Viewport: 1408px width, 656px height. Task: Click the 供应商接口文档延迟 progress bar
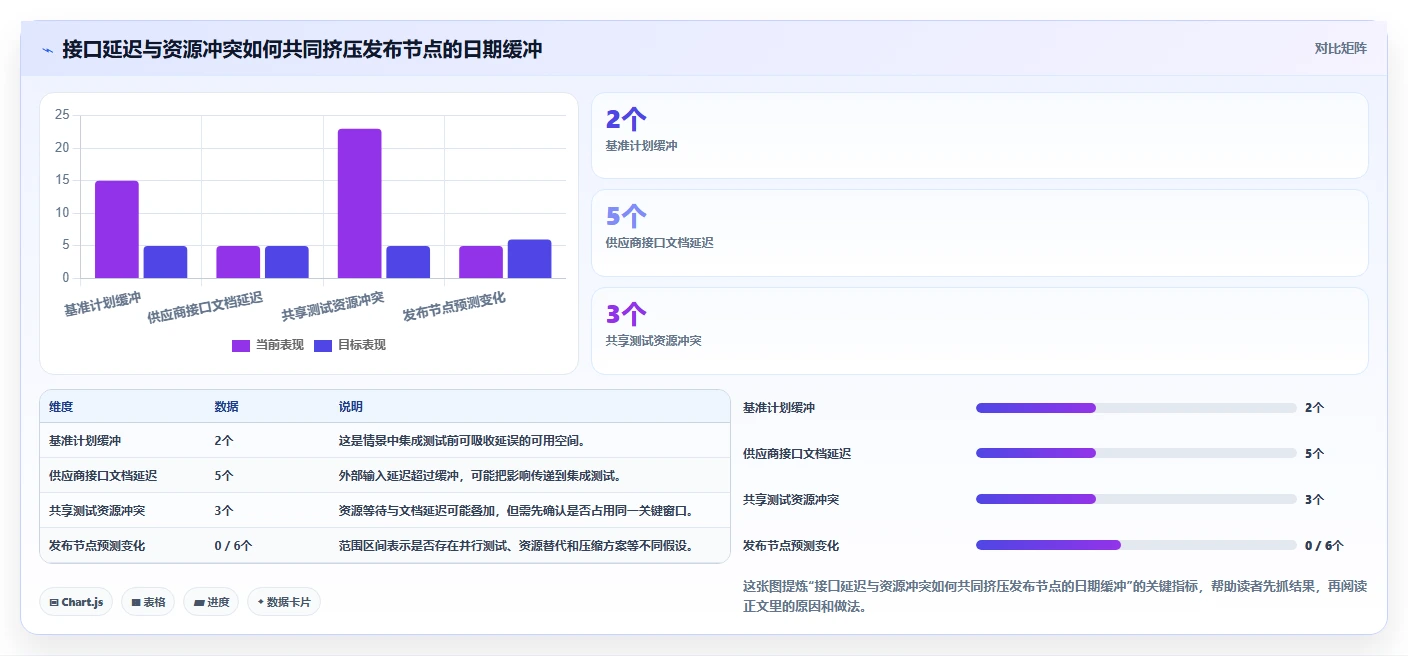pyautogui.click(x=1136, y=453)
